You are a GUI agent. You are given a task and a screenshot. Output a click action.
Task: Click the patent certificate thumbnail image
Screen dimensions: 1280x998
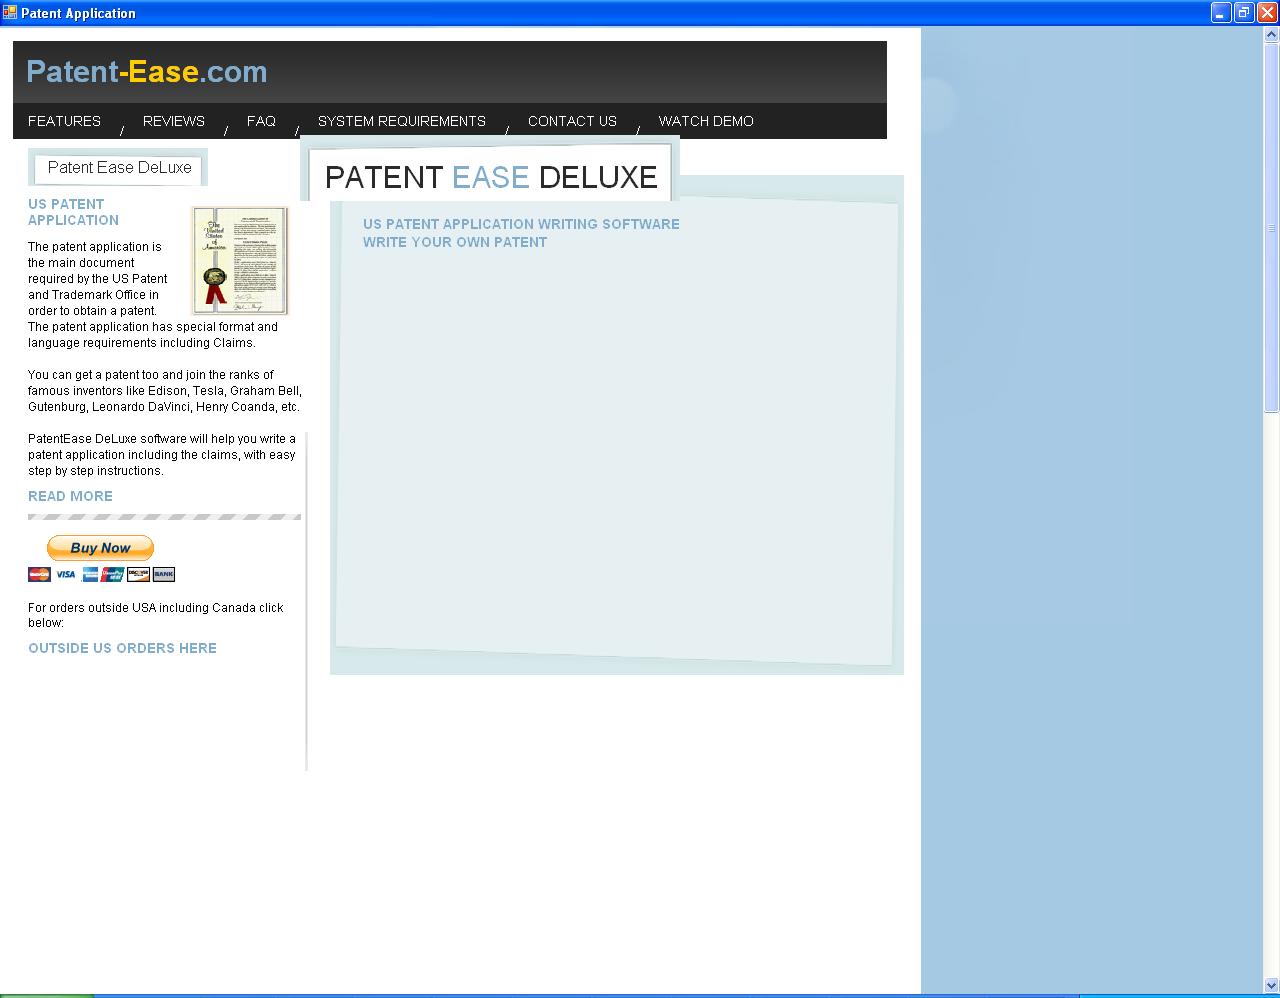[x=240, y=261]
